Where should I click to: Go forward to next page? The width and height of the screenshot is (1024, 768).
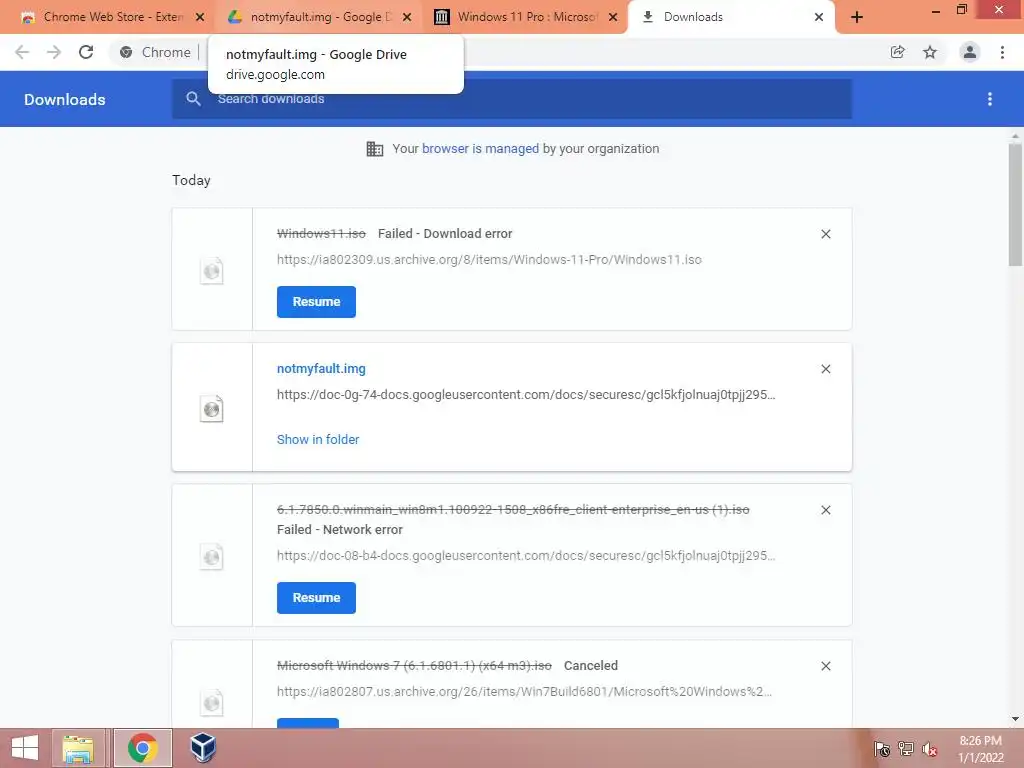pos(54,52)
